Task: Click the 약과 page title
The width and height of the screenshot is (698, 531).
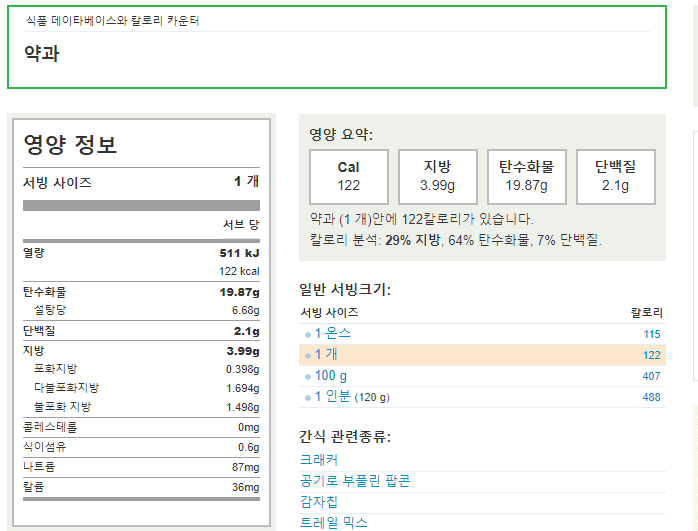Action: coord(42,53)
